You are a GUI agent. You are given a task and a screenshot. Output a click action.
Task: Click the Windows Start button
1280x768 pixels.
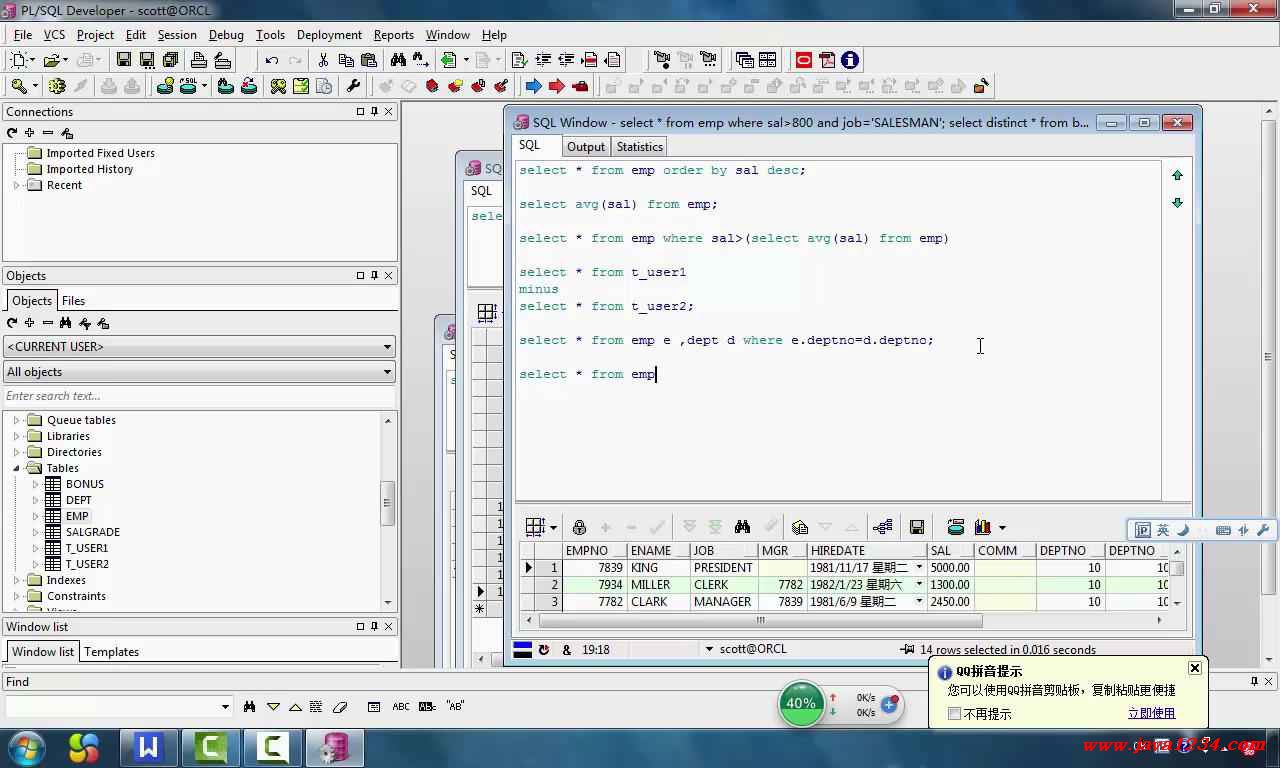coord(27,747)
